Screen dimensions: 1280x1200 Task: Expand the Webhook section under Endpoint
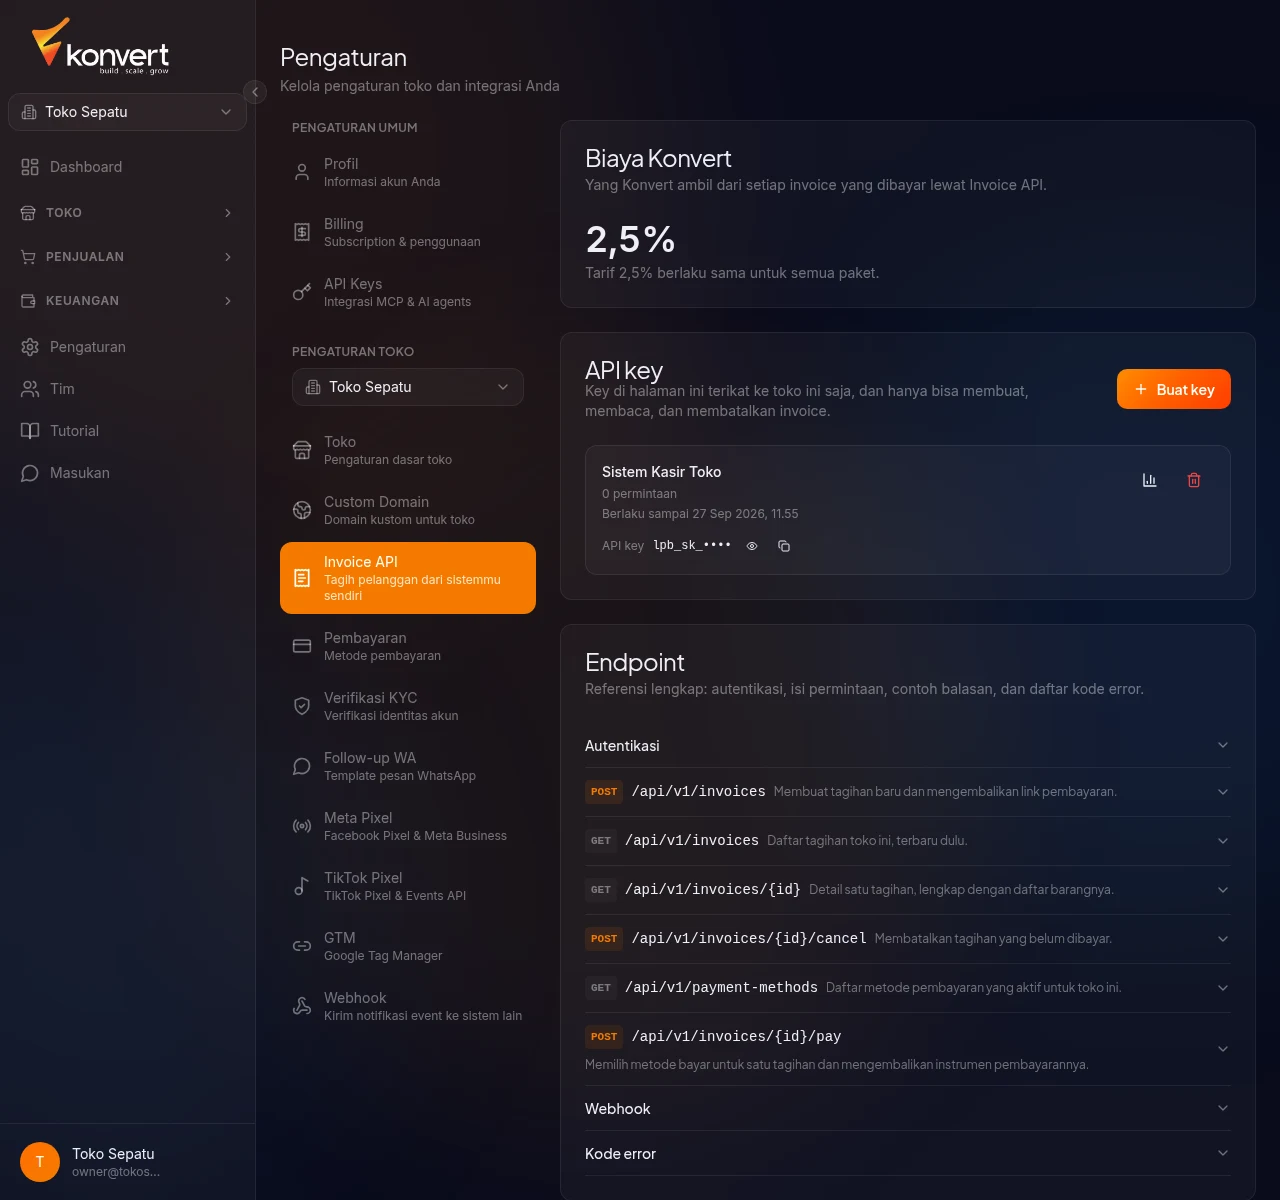[908, 1109]
